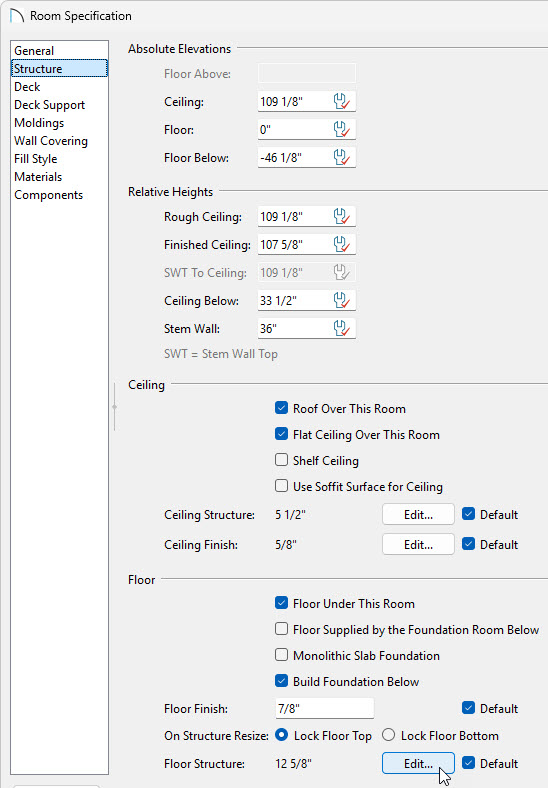Select Lock Floor Top radio option
The height and width of the screenshot is (788, 548).
[x=282, y=735]
